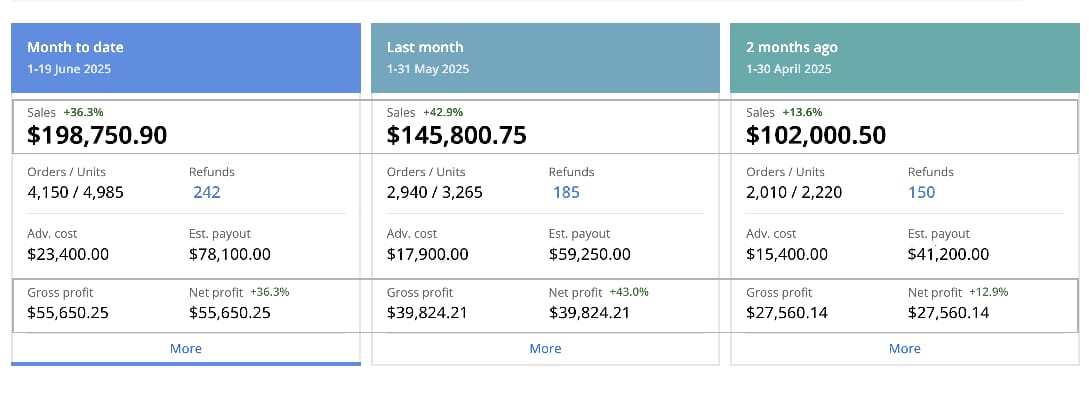
Task: Click the +43.0% net profit badge
Action: (x=629, y=292)
